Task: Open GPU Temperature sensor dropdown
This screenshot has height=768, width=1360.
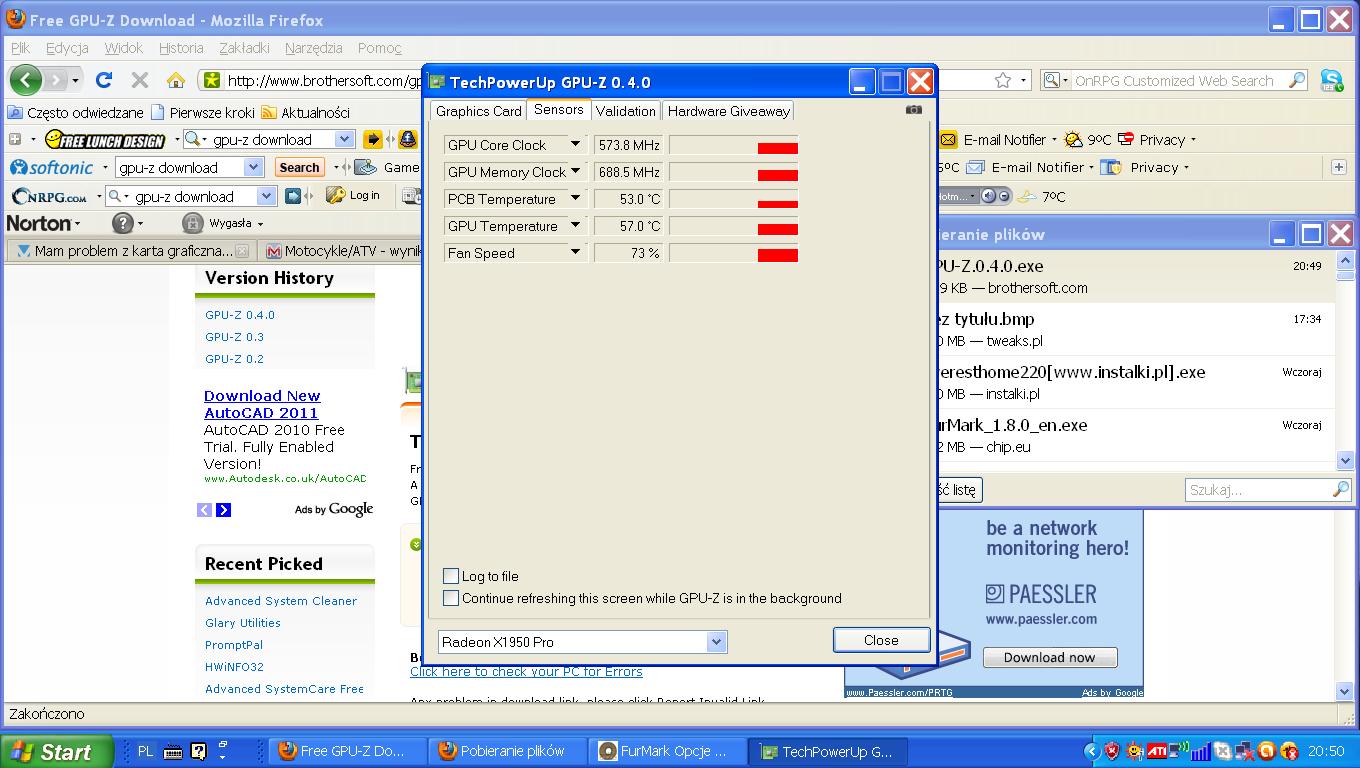Action: (575, 226)
